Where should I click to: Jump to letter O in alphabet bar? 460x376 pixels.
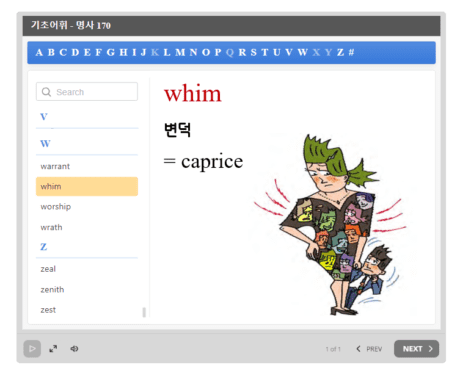(x=206, y=53)
